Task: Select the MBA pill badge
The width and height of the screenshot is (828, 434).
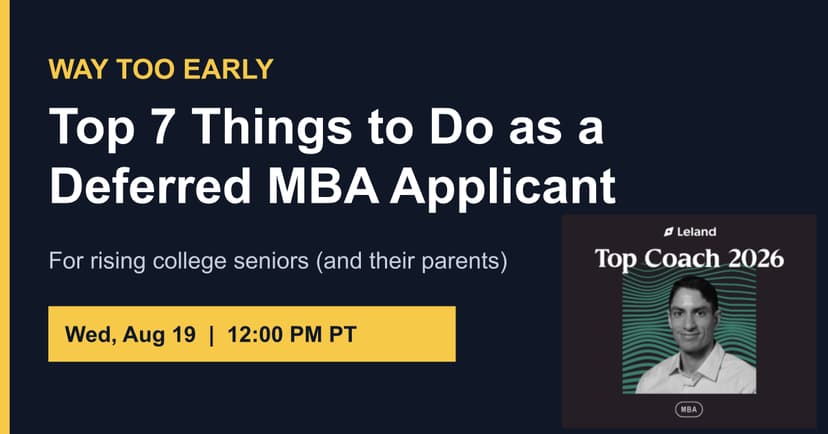Action: coord(689,409)
